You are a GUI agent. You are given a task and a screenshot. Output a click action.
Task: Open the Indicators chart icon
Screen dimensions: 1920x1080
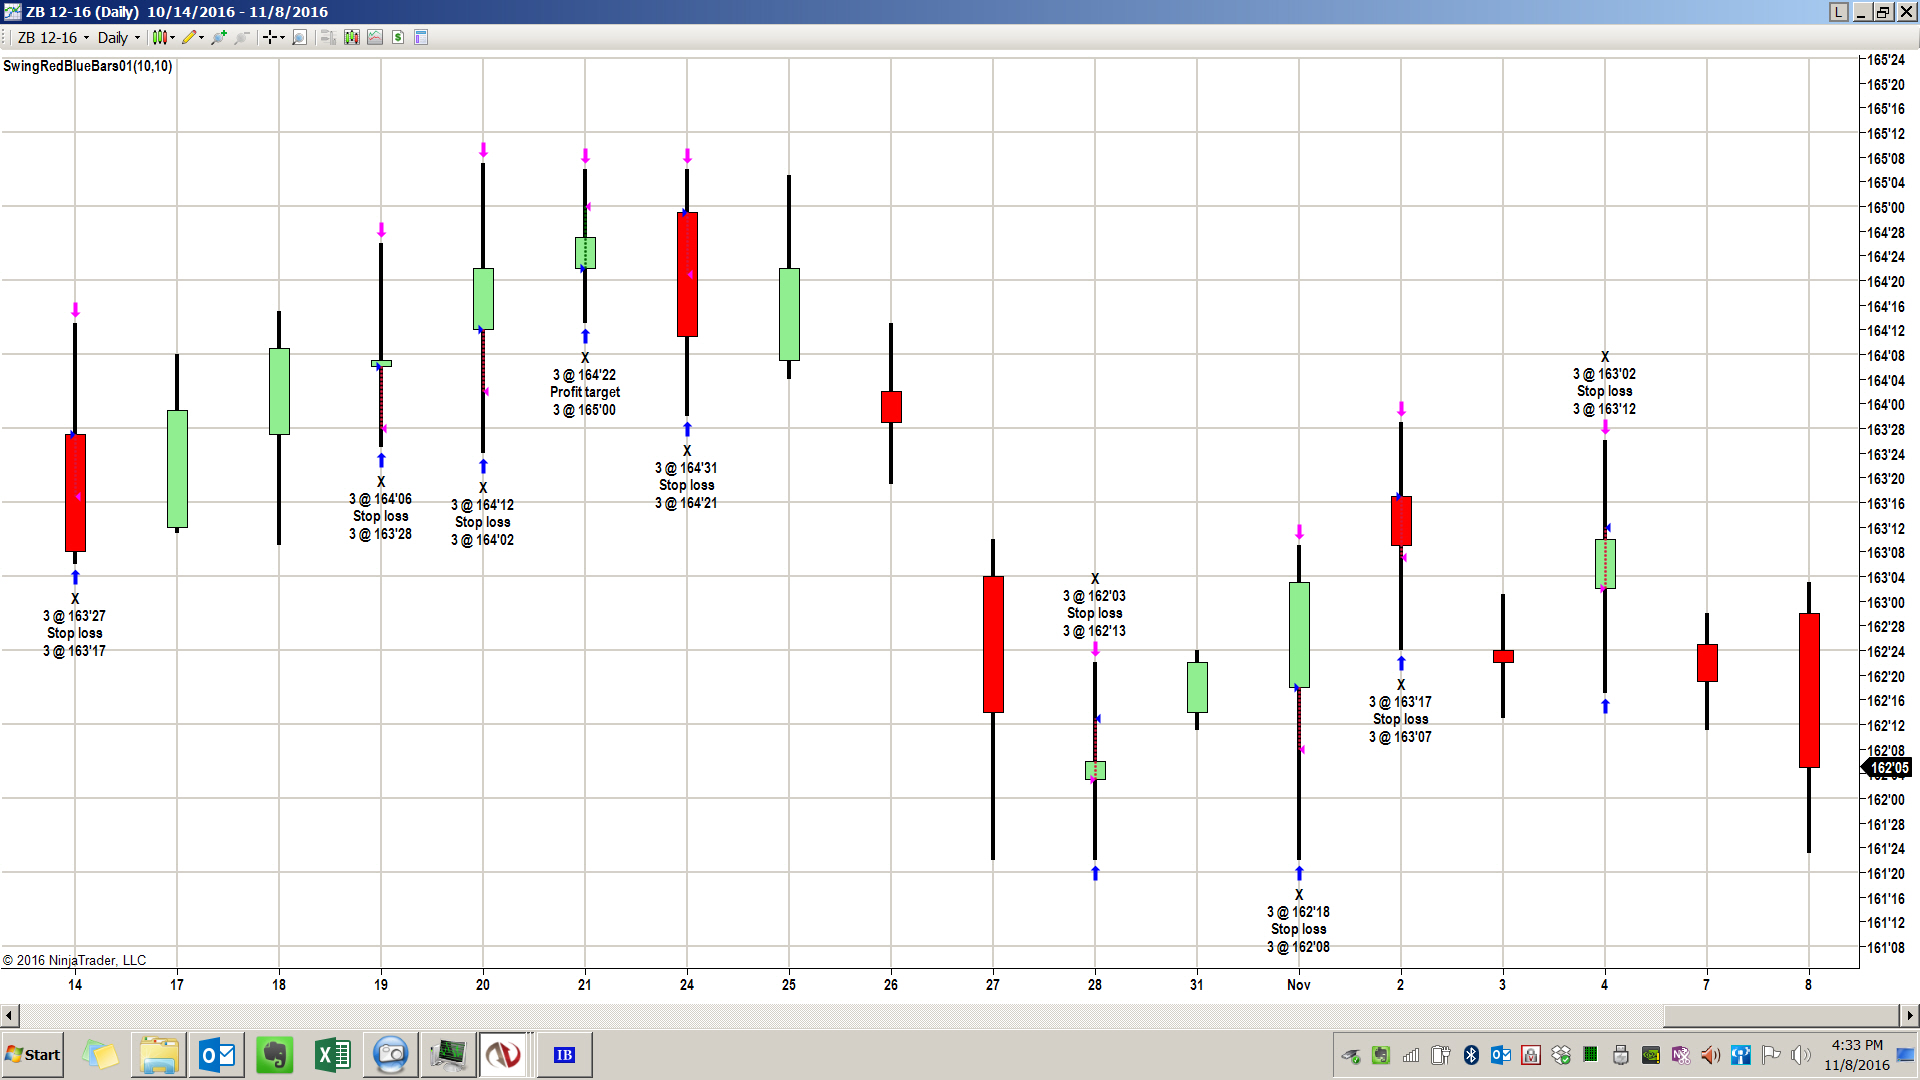click(375, 37)
